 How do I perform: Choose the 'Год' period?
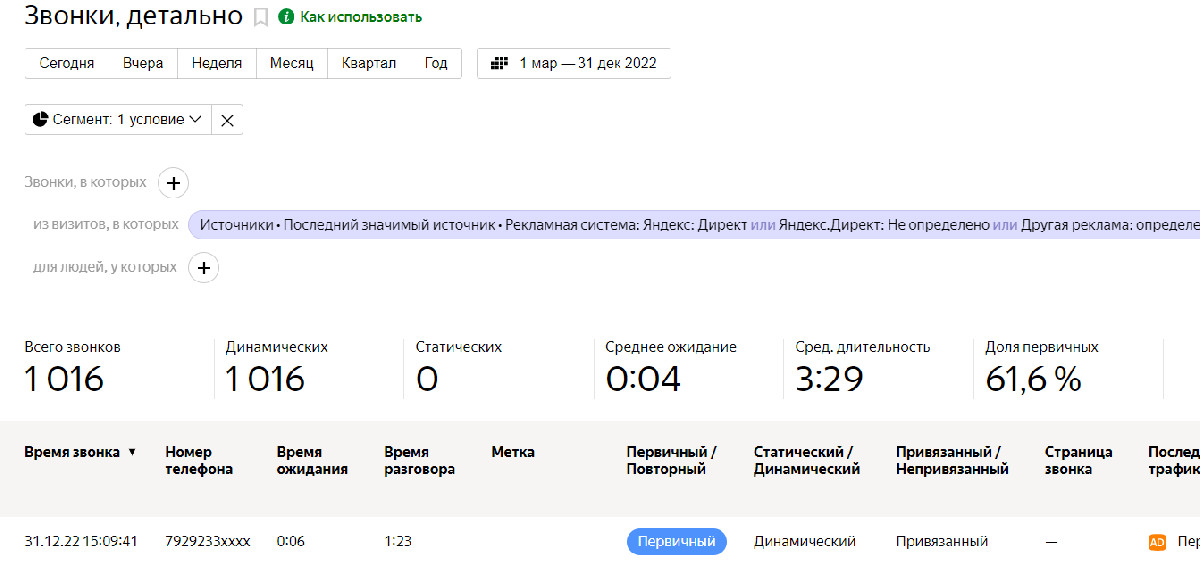point(436,63)
